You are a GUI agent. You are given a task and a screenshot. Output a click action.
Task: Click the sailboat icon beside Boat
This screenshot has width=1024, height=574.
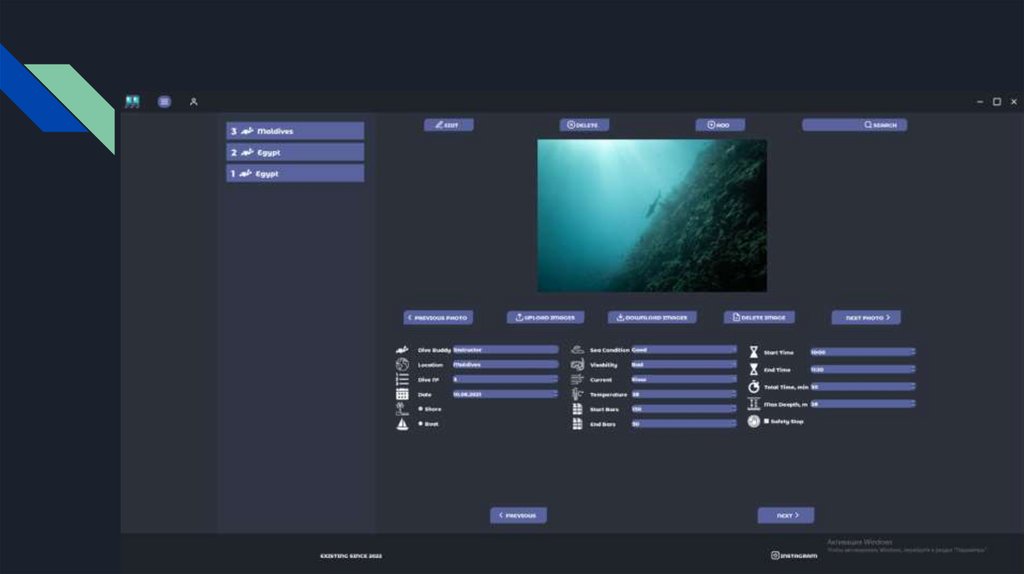[x=402, y=424]
